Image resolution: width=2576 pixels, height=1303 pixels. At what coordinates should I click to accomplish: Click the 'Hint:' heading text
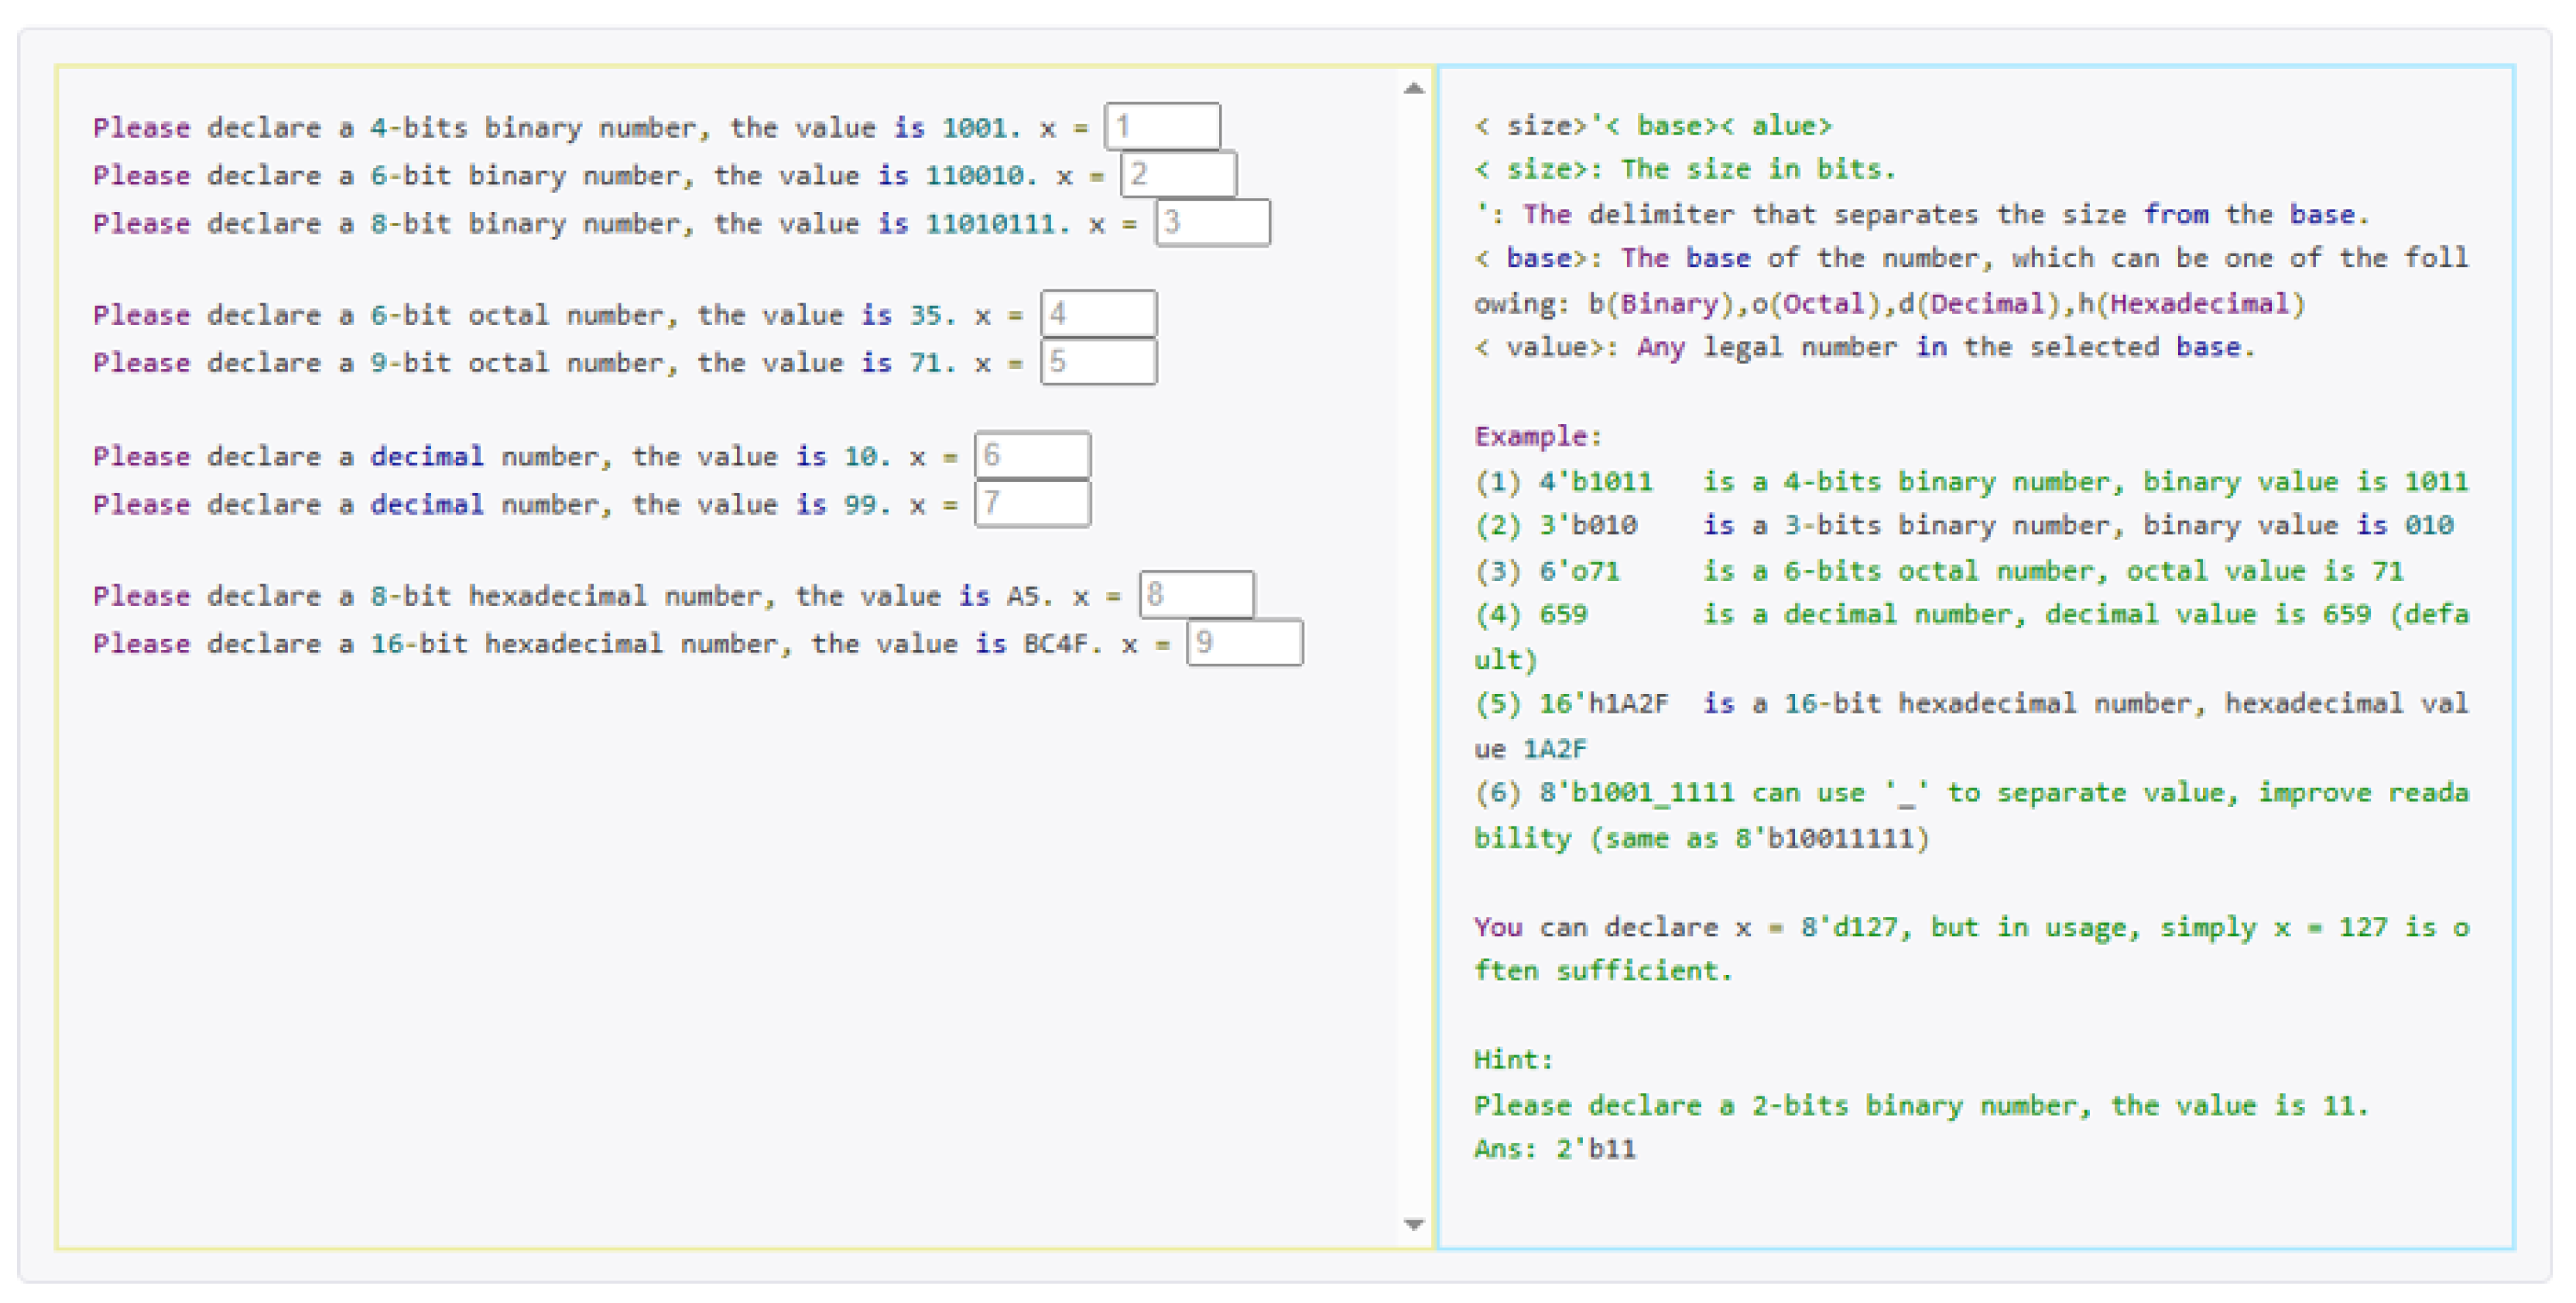tap(1513, 1060)
